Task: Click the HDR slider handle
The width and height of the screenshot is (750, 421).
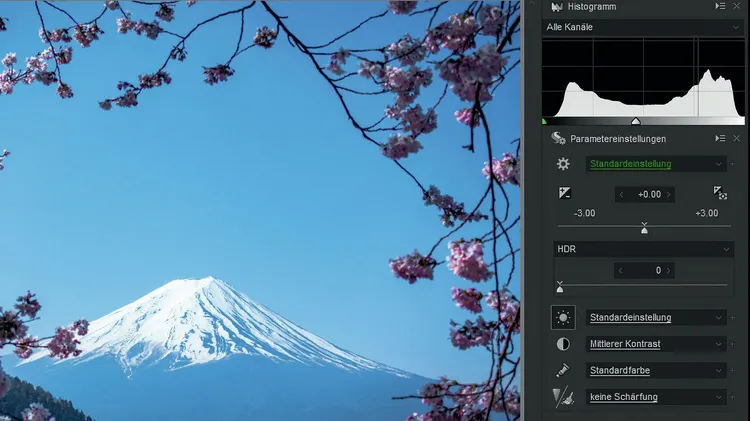Action: (x=560, y=287)
